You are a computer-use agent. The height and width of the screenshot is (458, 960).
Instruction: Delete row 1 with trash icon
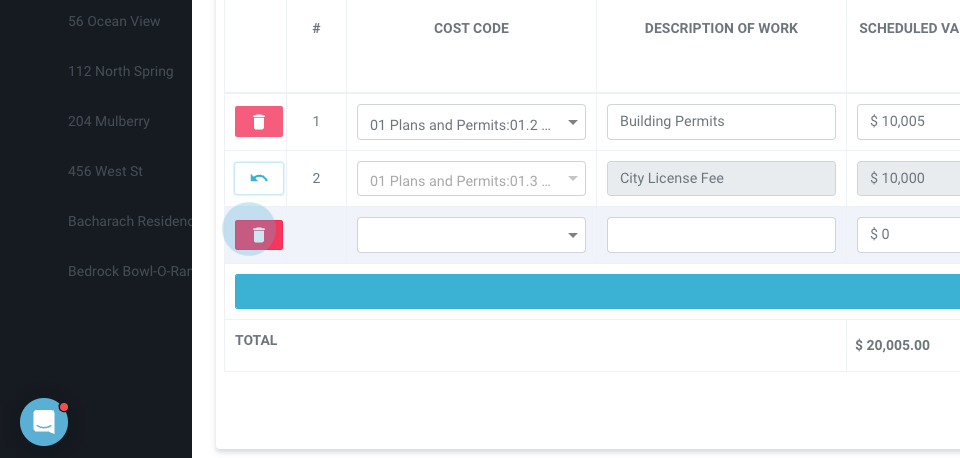259,122
